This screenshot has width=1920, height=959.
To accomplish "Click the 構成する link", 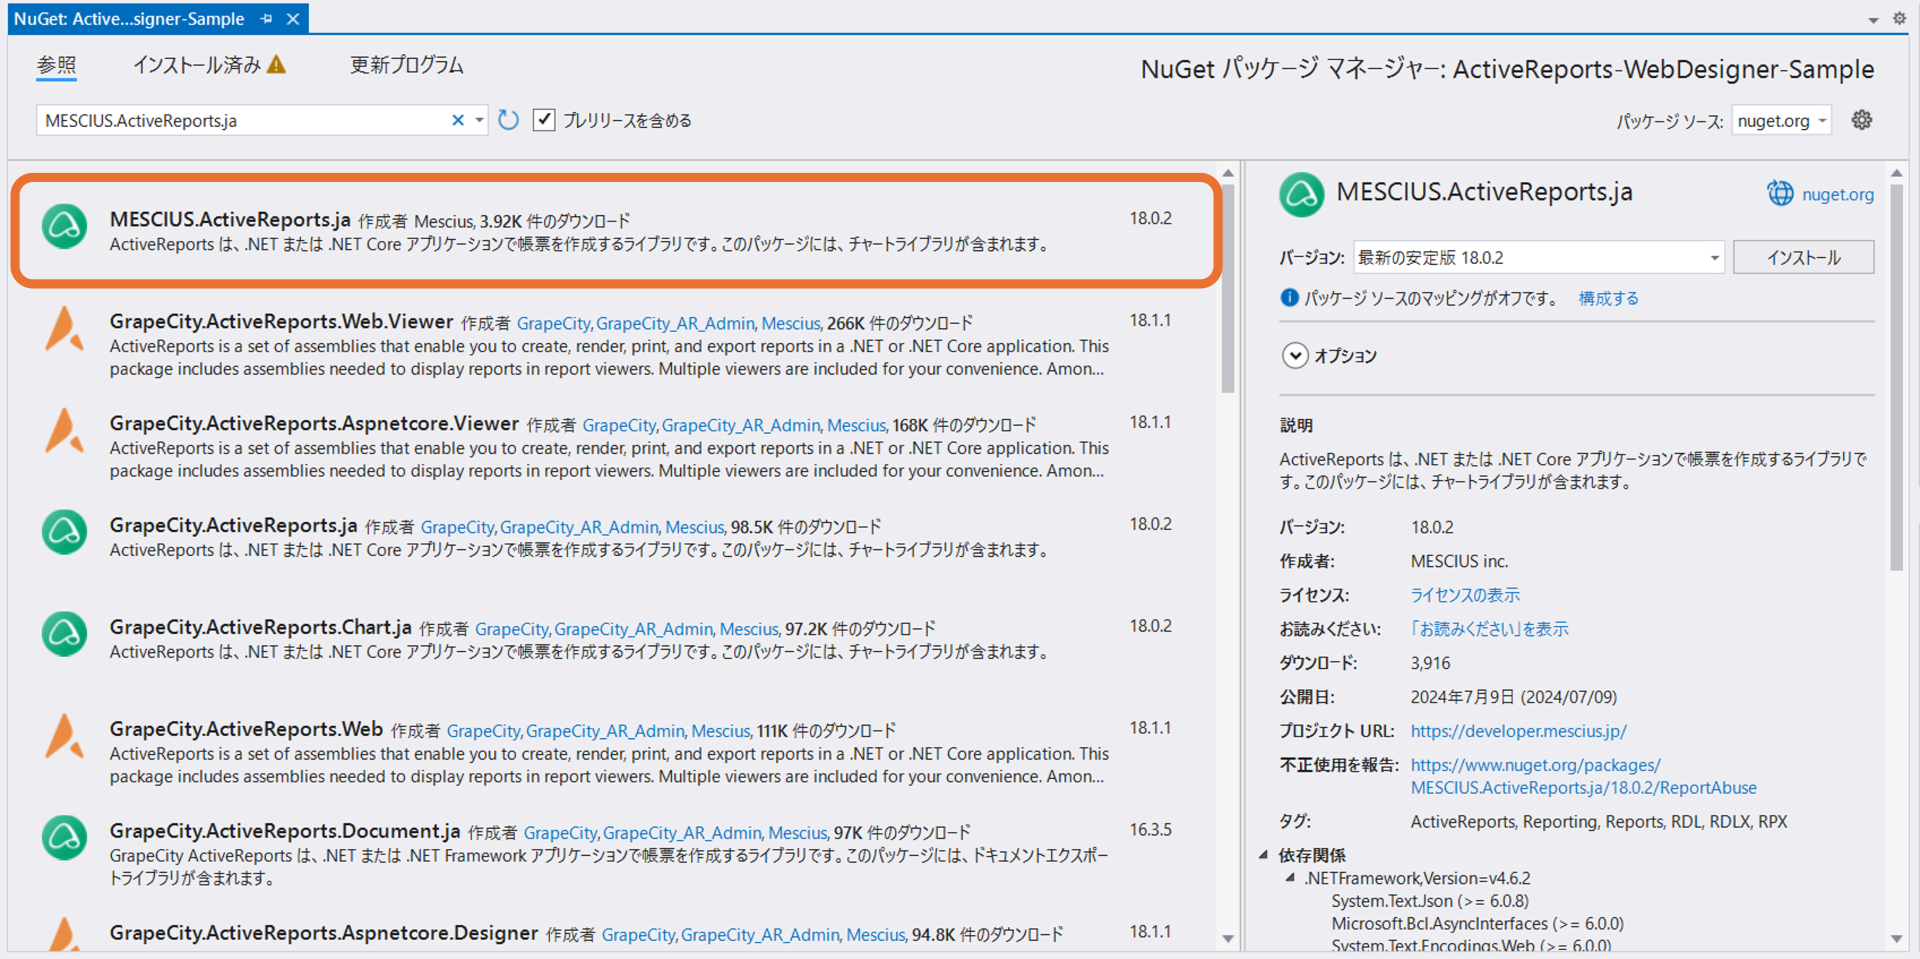I will coord(1608,298).
